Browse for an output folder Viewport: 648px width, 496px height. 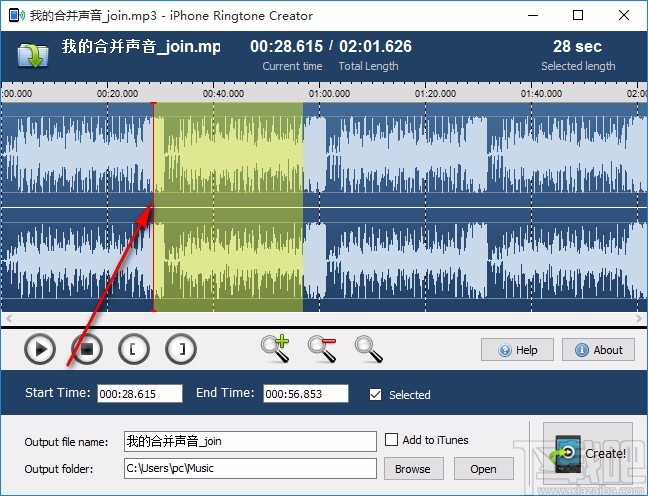tap(414, 469)
